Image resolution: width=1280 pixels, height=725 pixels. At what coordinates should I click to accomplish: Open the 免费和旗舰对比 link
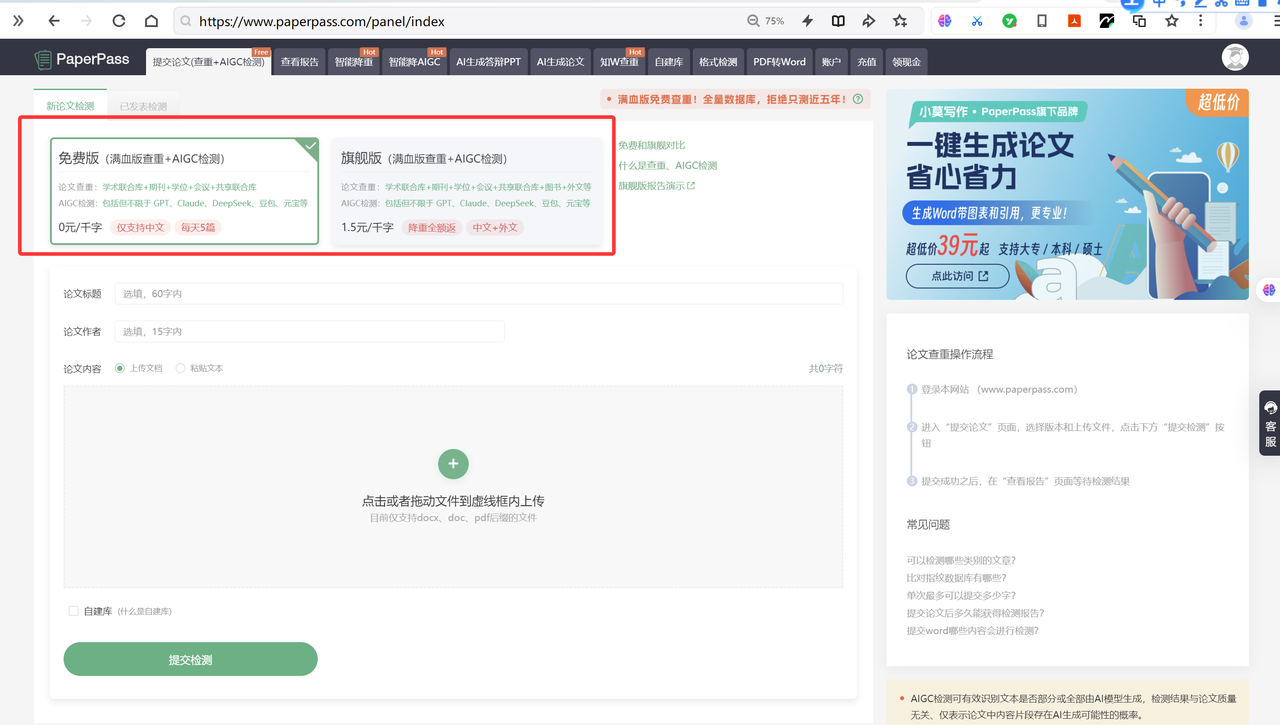(x=652, y=145)
